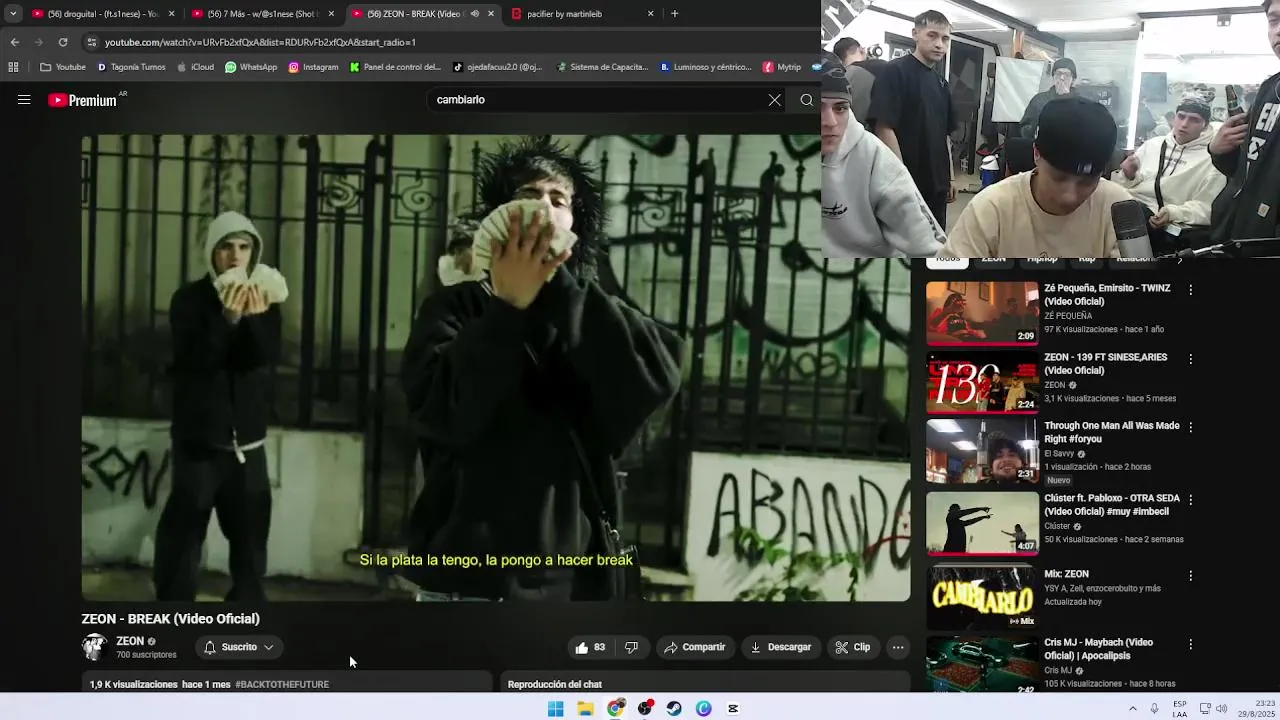Open the tab search dropdown arrow
Screen dimensions: 1280x720
click(x=12, y=14)
